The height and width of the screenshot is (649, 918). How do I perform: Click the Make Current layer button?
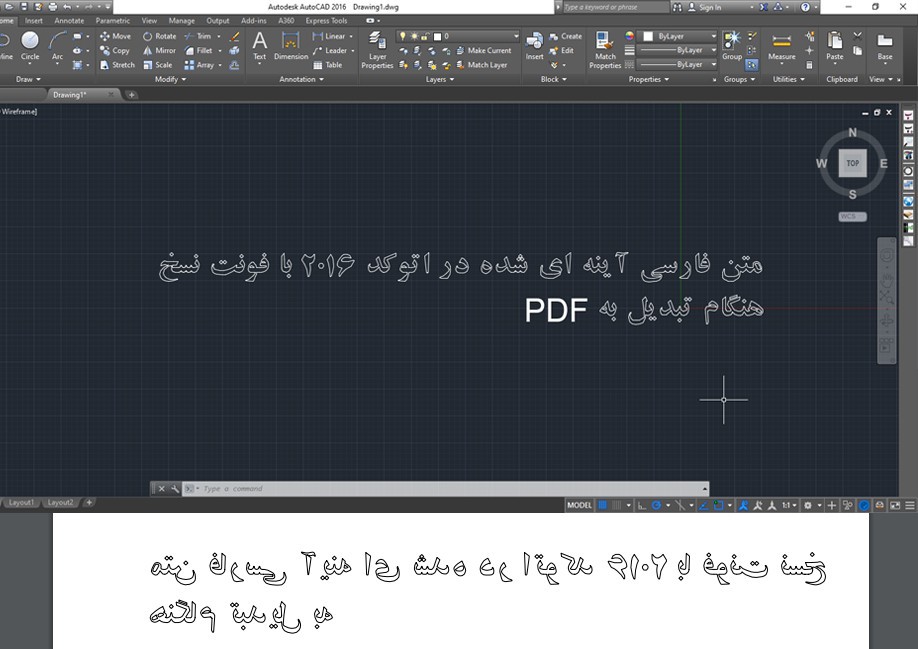click(x=484, y=51)
